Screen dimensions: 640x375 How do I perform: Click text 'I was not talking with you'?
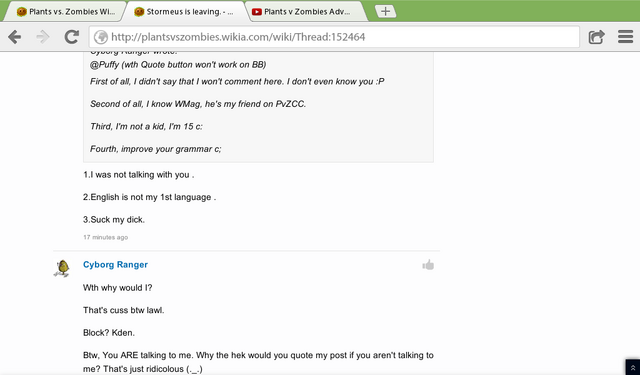[x=140, y=175]
